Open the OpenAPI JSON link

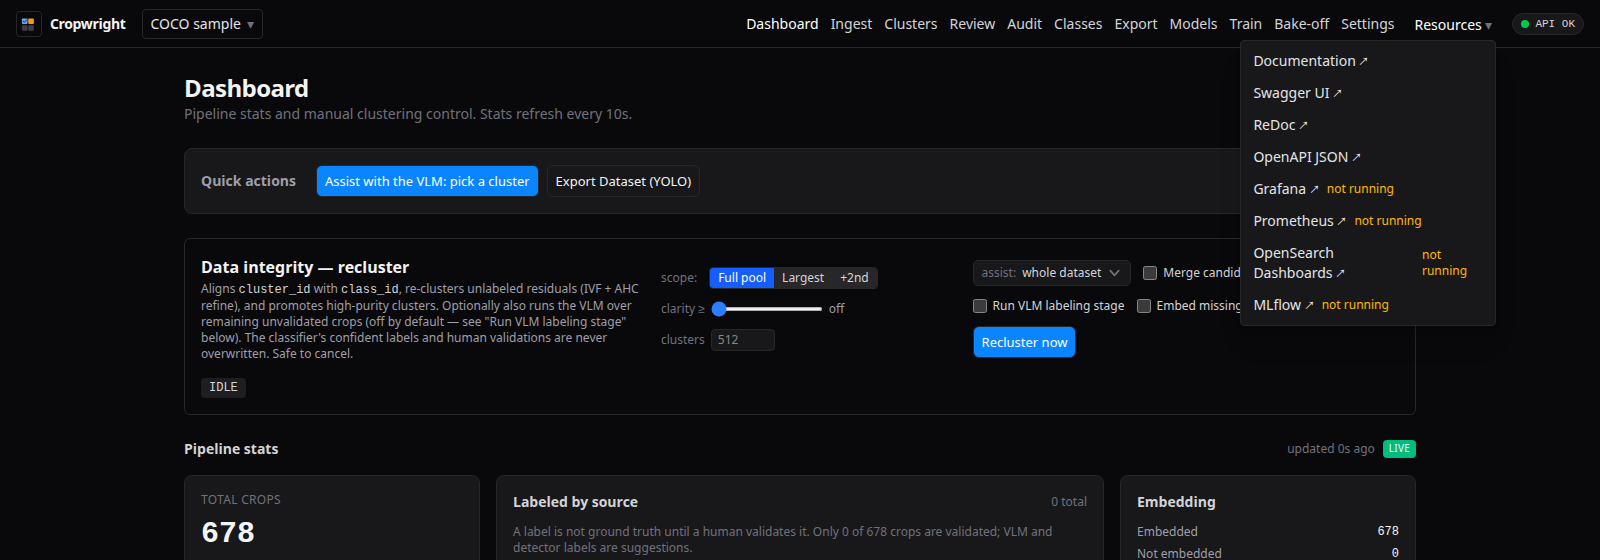pyautogui.click(x=1307, y=157)
